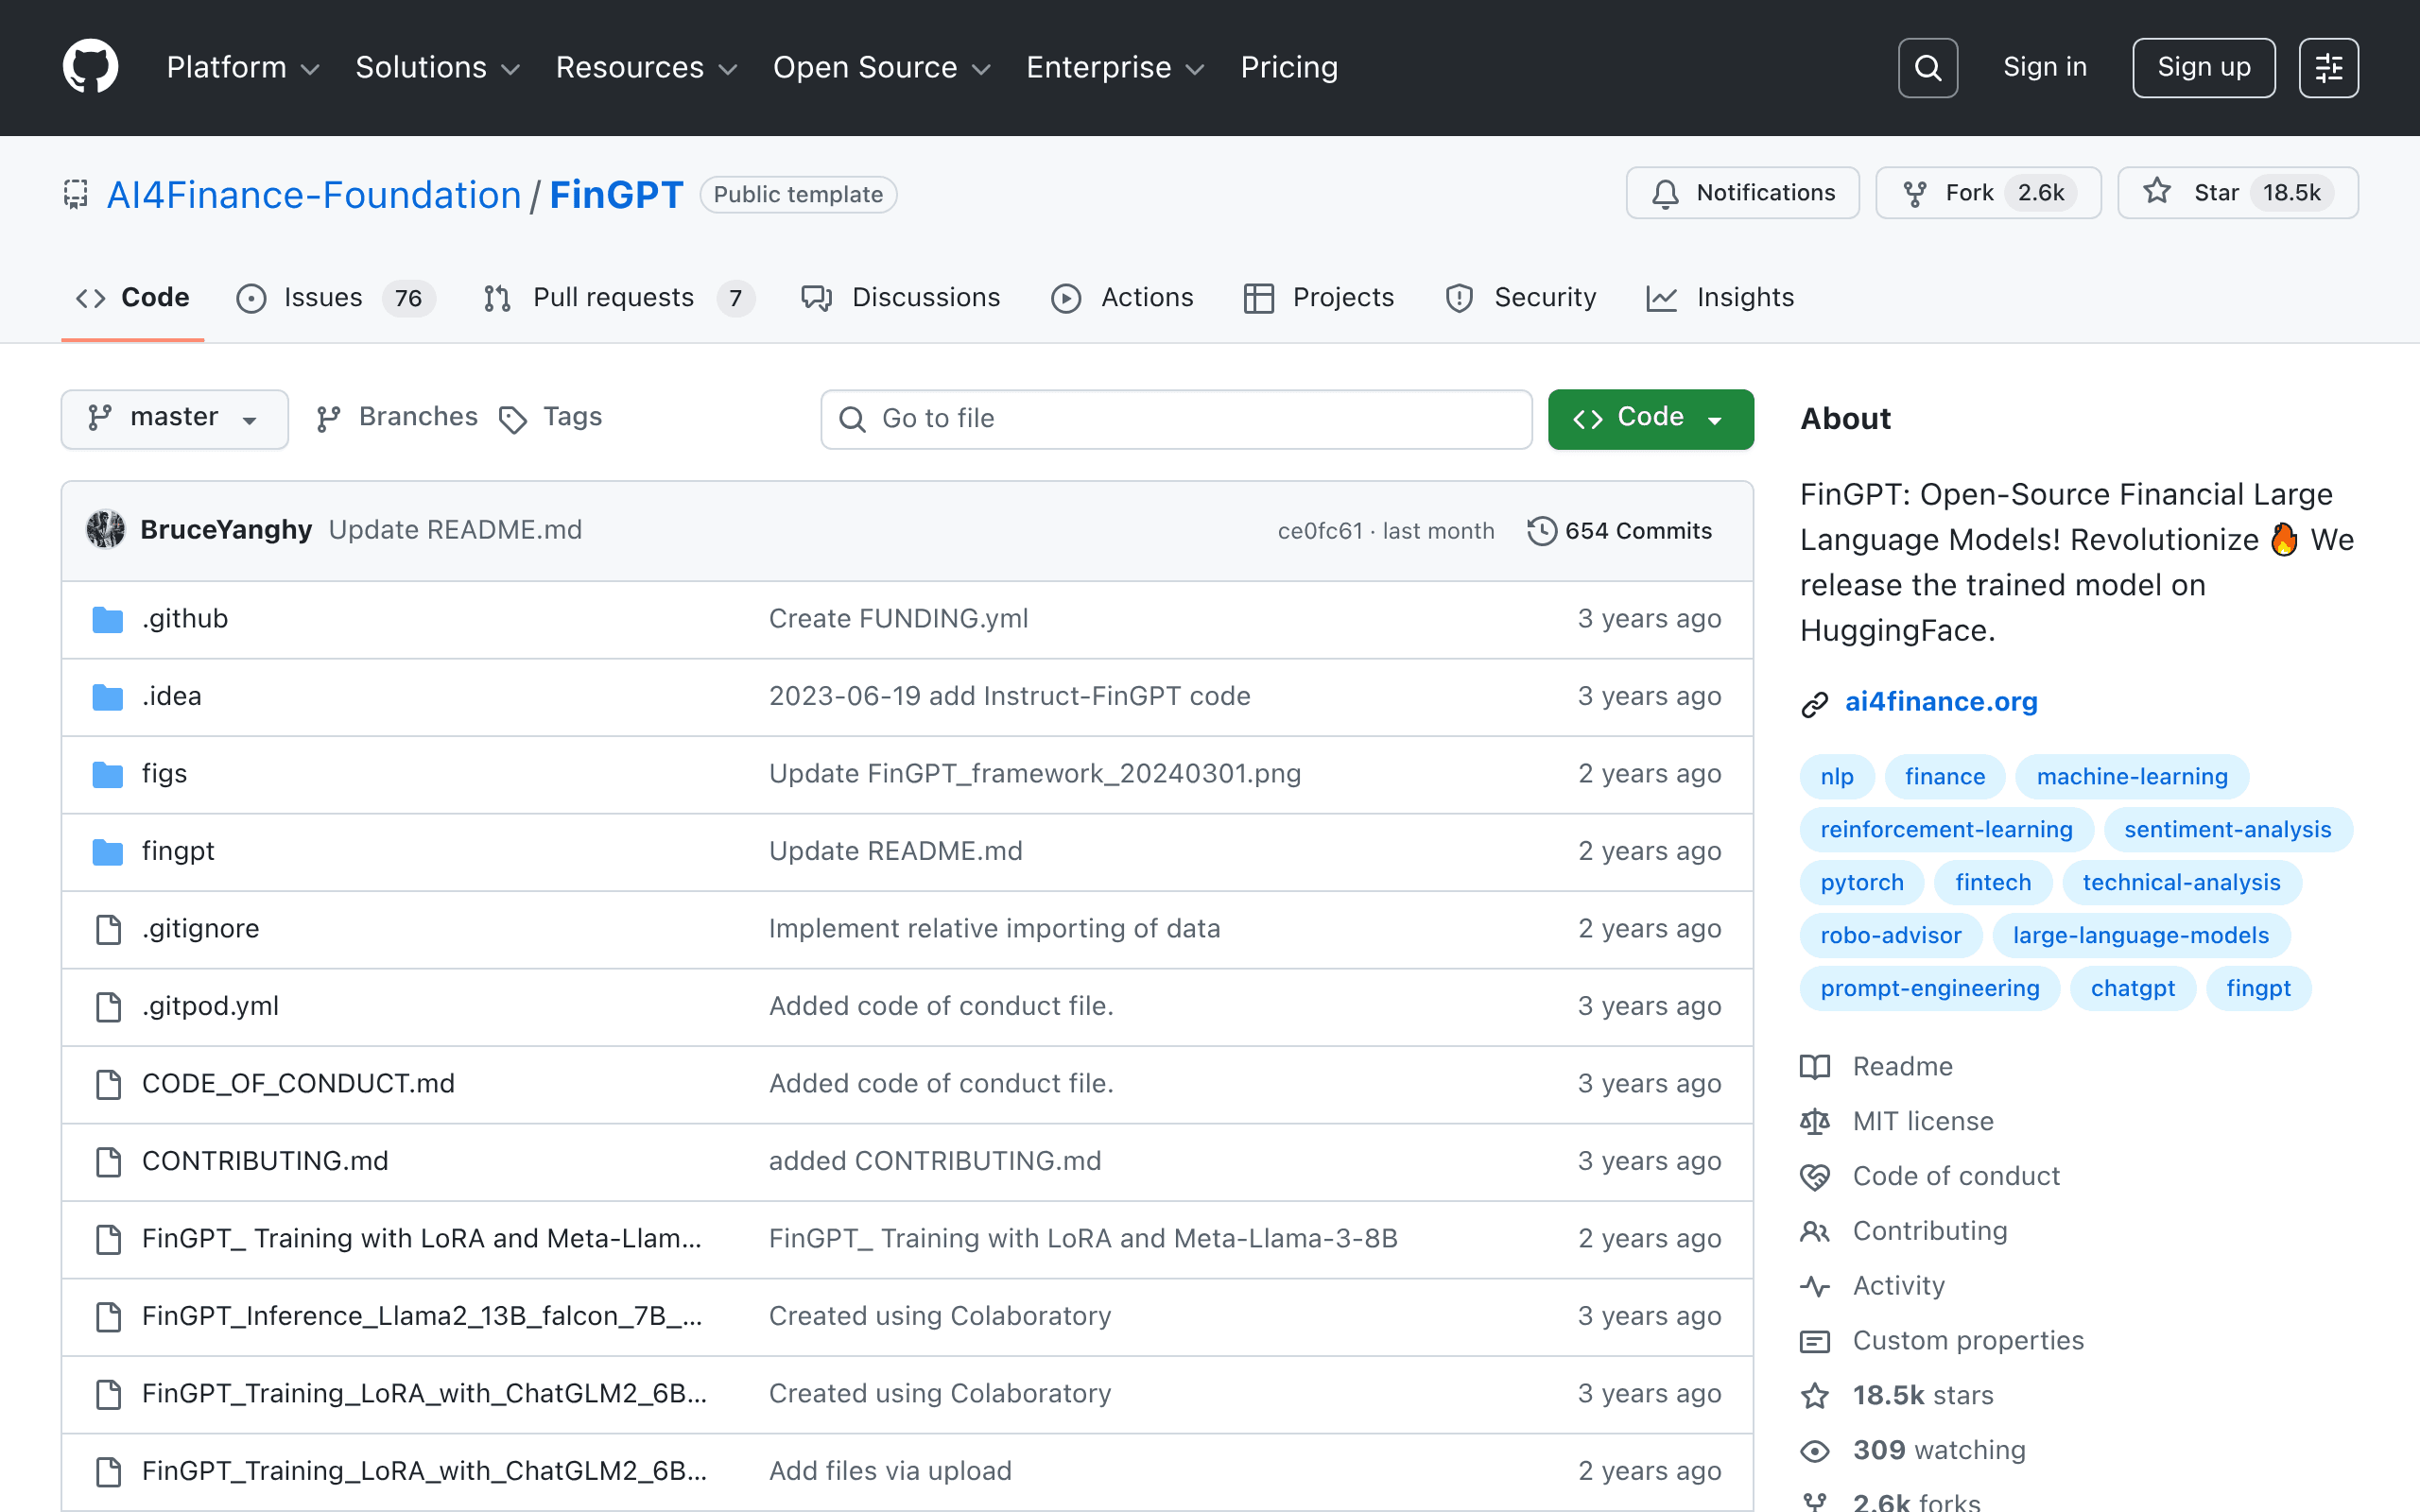Expand the Resources menu
The width and height of the screenshot is (2420, 1512).
tap(646, 67)
